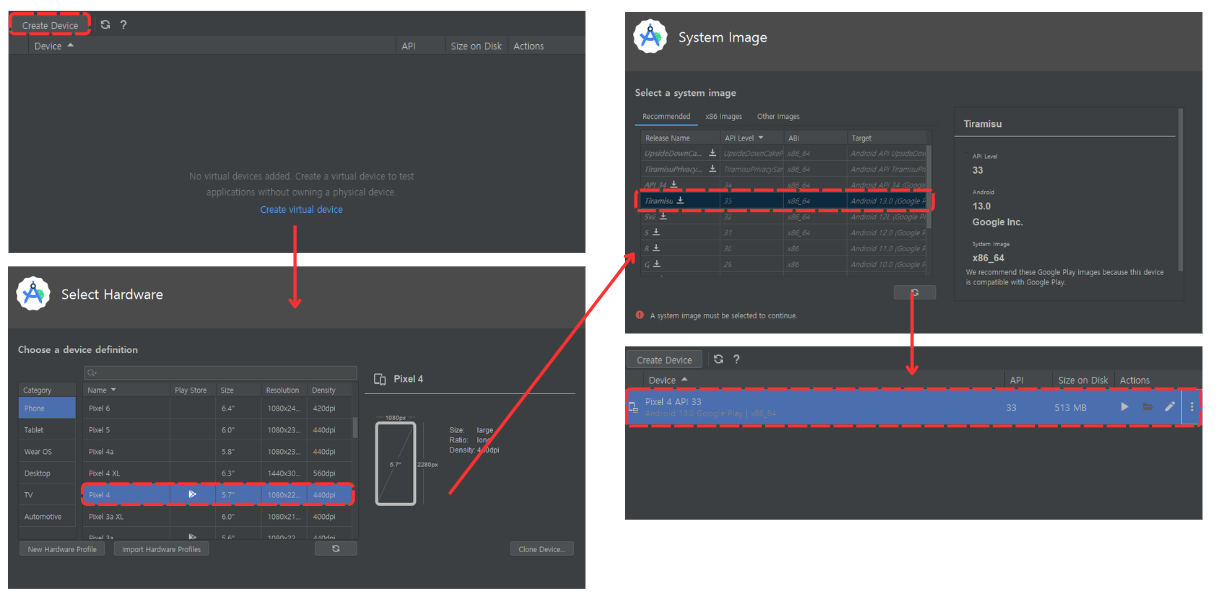Click the refresh button under the hardware device table

pos(335,549)
